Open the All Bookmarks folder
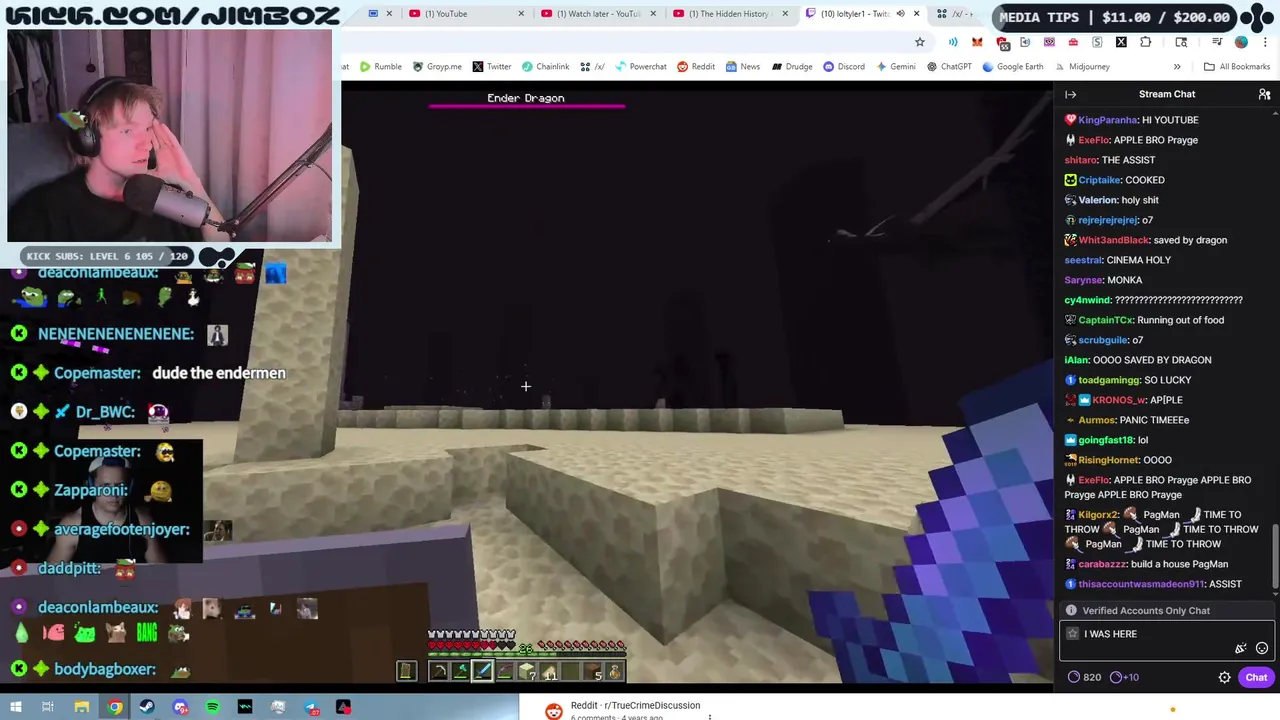 pos(1237,67)
